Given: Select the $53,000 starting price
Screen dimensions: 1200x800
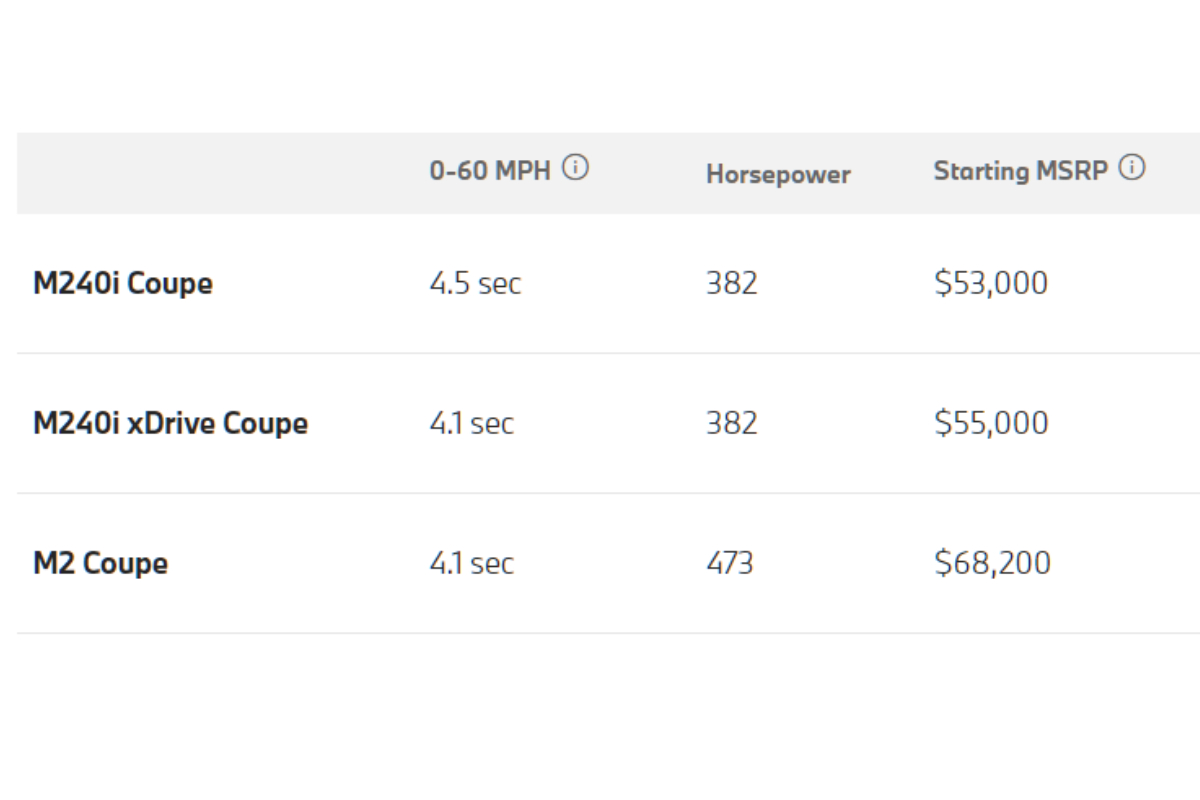Looking at the screenshot, I should [991, 284].
